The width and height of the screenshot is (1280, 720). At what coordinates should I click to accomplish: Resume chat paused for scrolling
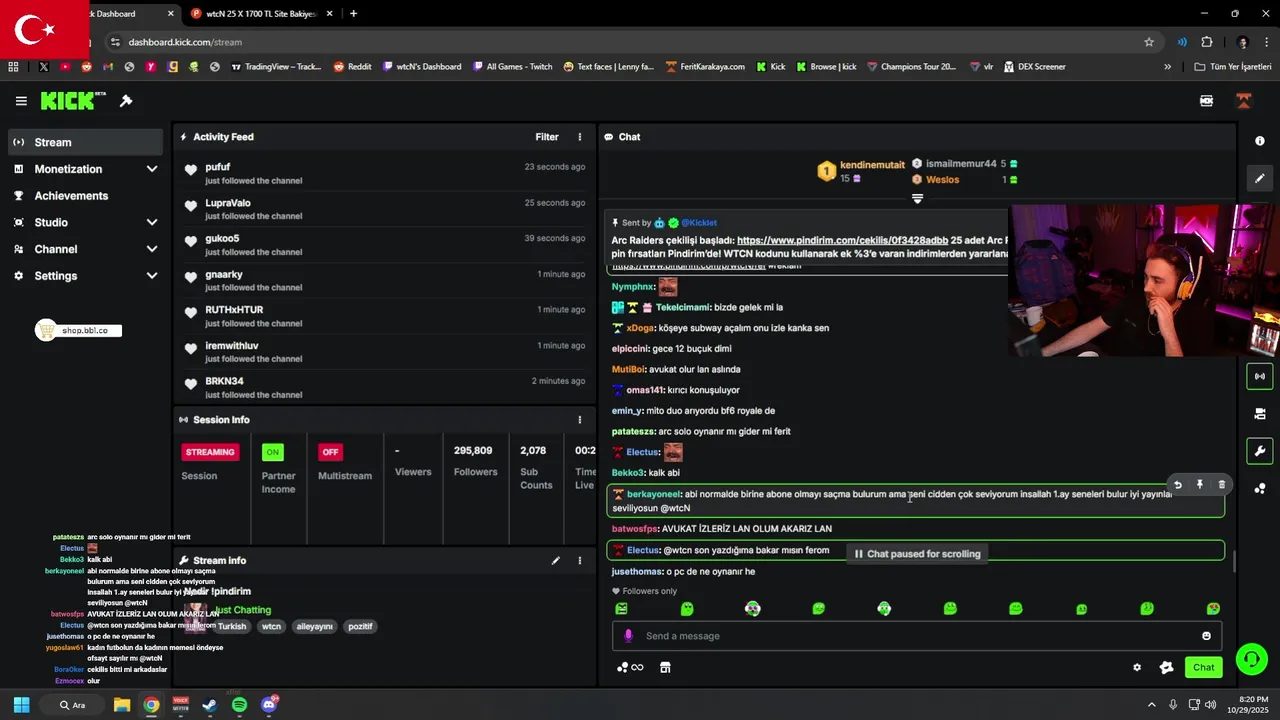point(917,554)
